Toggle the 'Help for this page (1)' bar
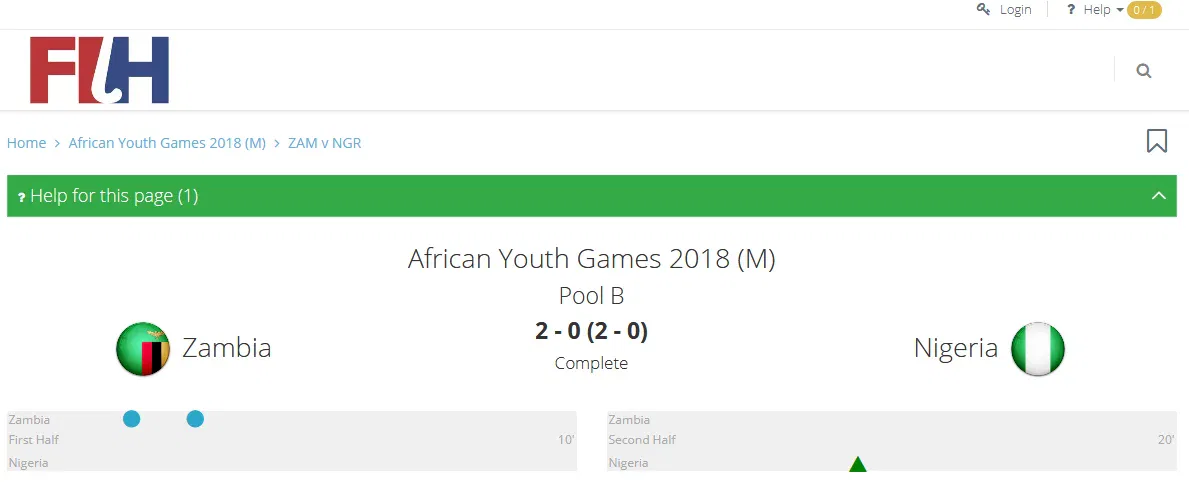This screenshot has height=482, width=1189. coord(114,196)
